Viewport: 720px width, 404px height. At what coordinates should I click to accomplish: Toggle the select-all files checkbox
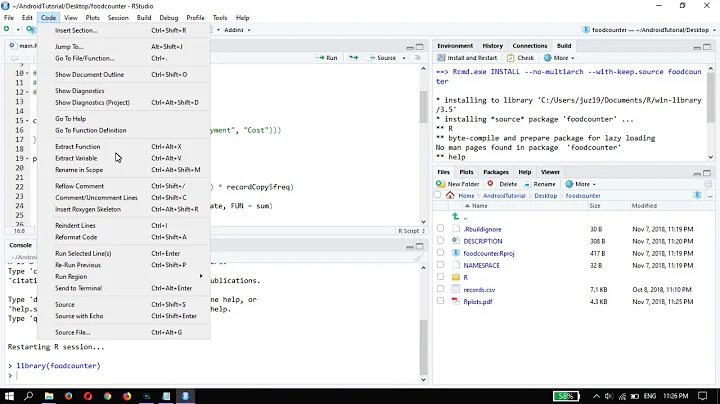(438, 195)
